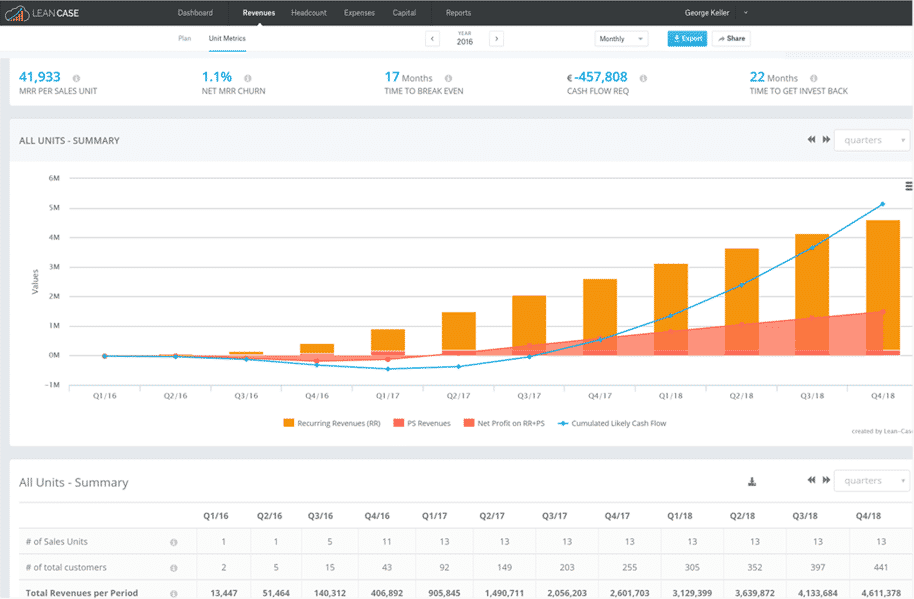This screenshot has width=914, height=599.
Task: Click info icon next to Net MRR Churn
Action: point(247,78)
